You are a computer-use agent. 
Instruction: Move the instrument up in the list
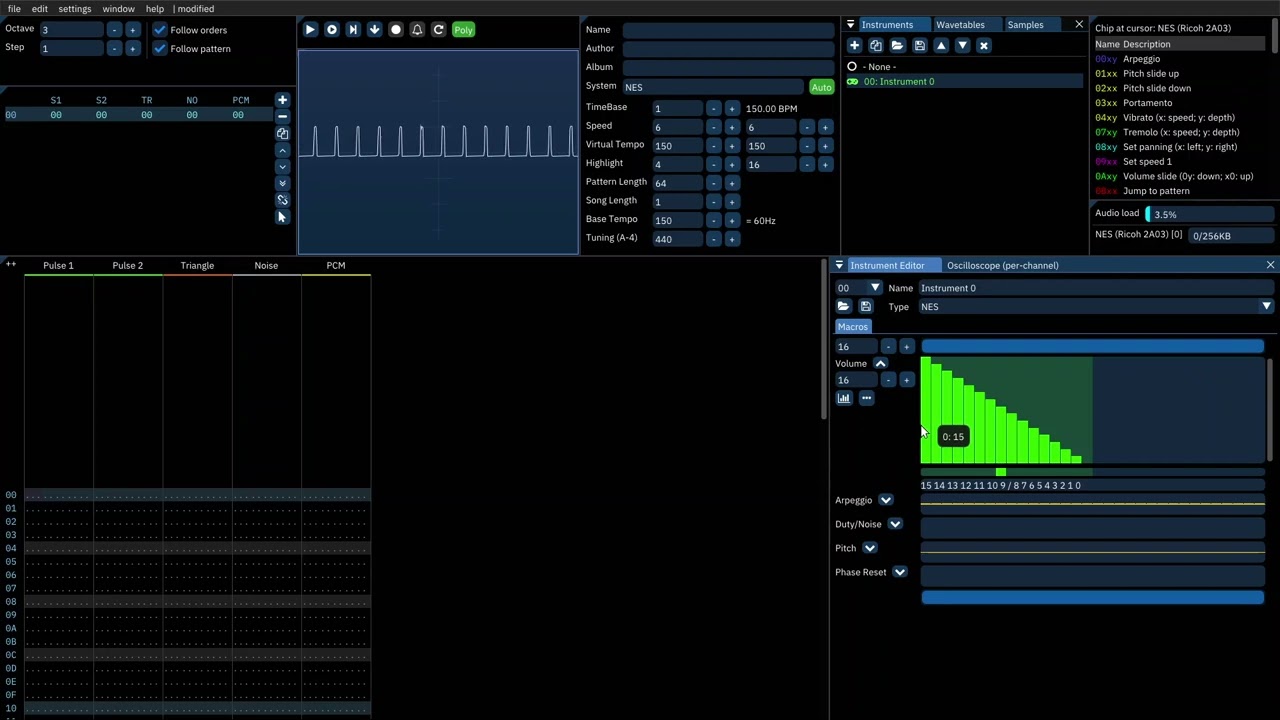click(x=941, y=46)
